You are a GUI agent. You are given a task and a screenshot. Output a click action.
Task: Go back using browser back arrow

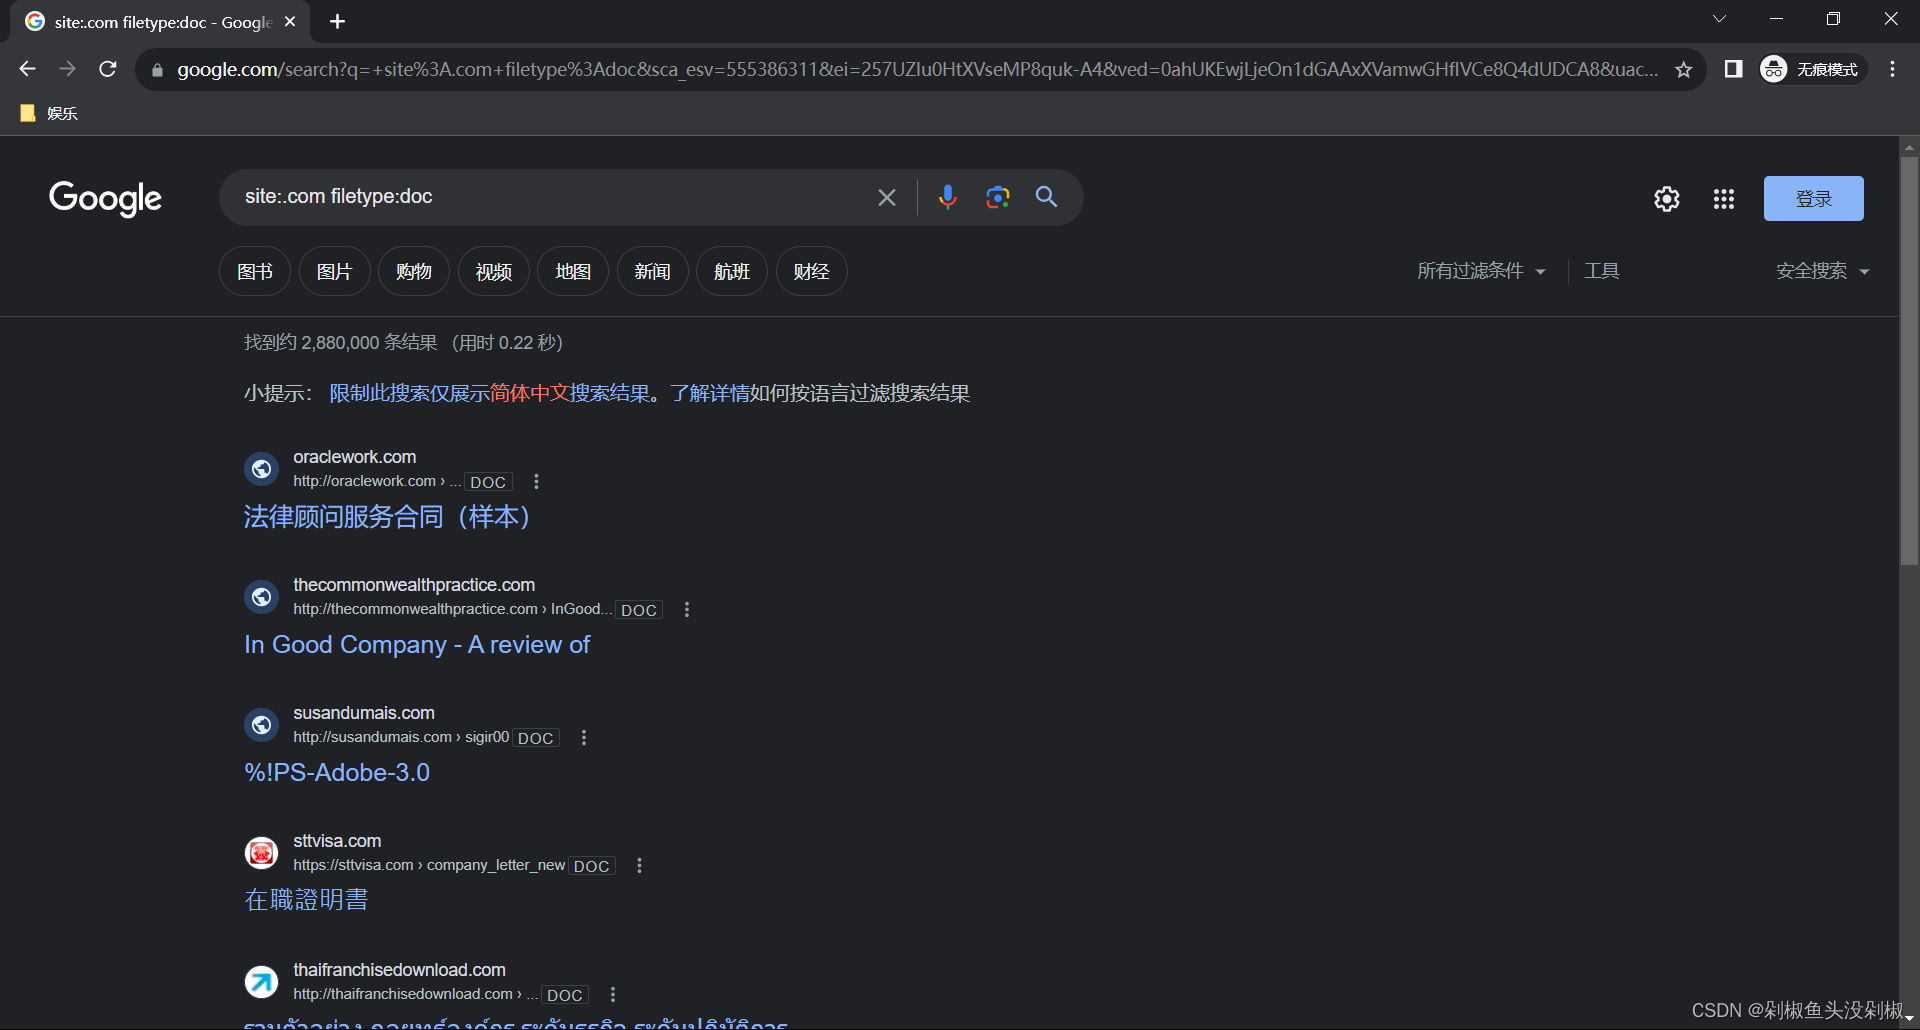coord(27,69)
